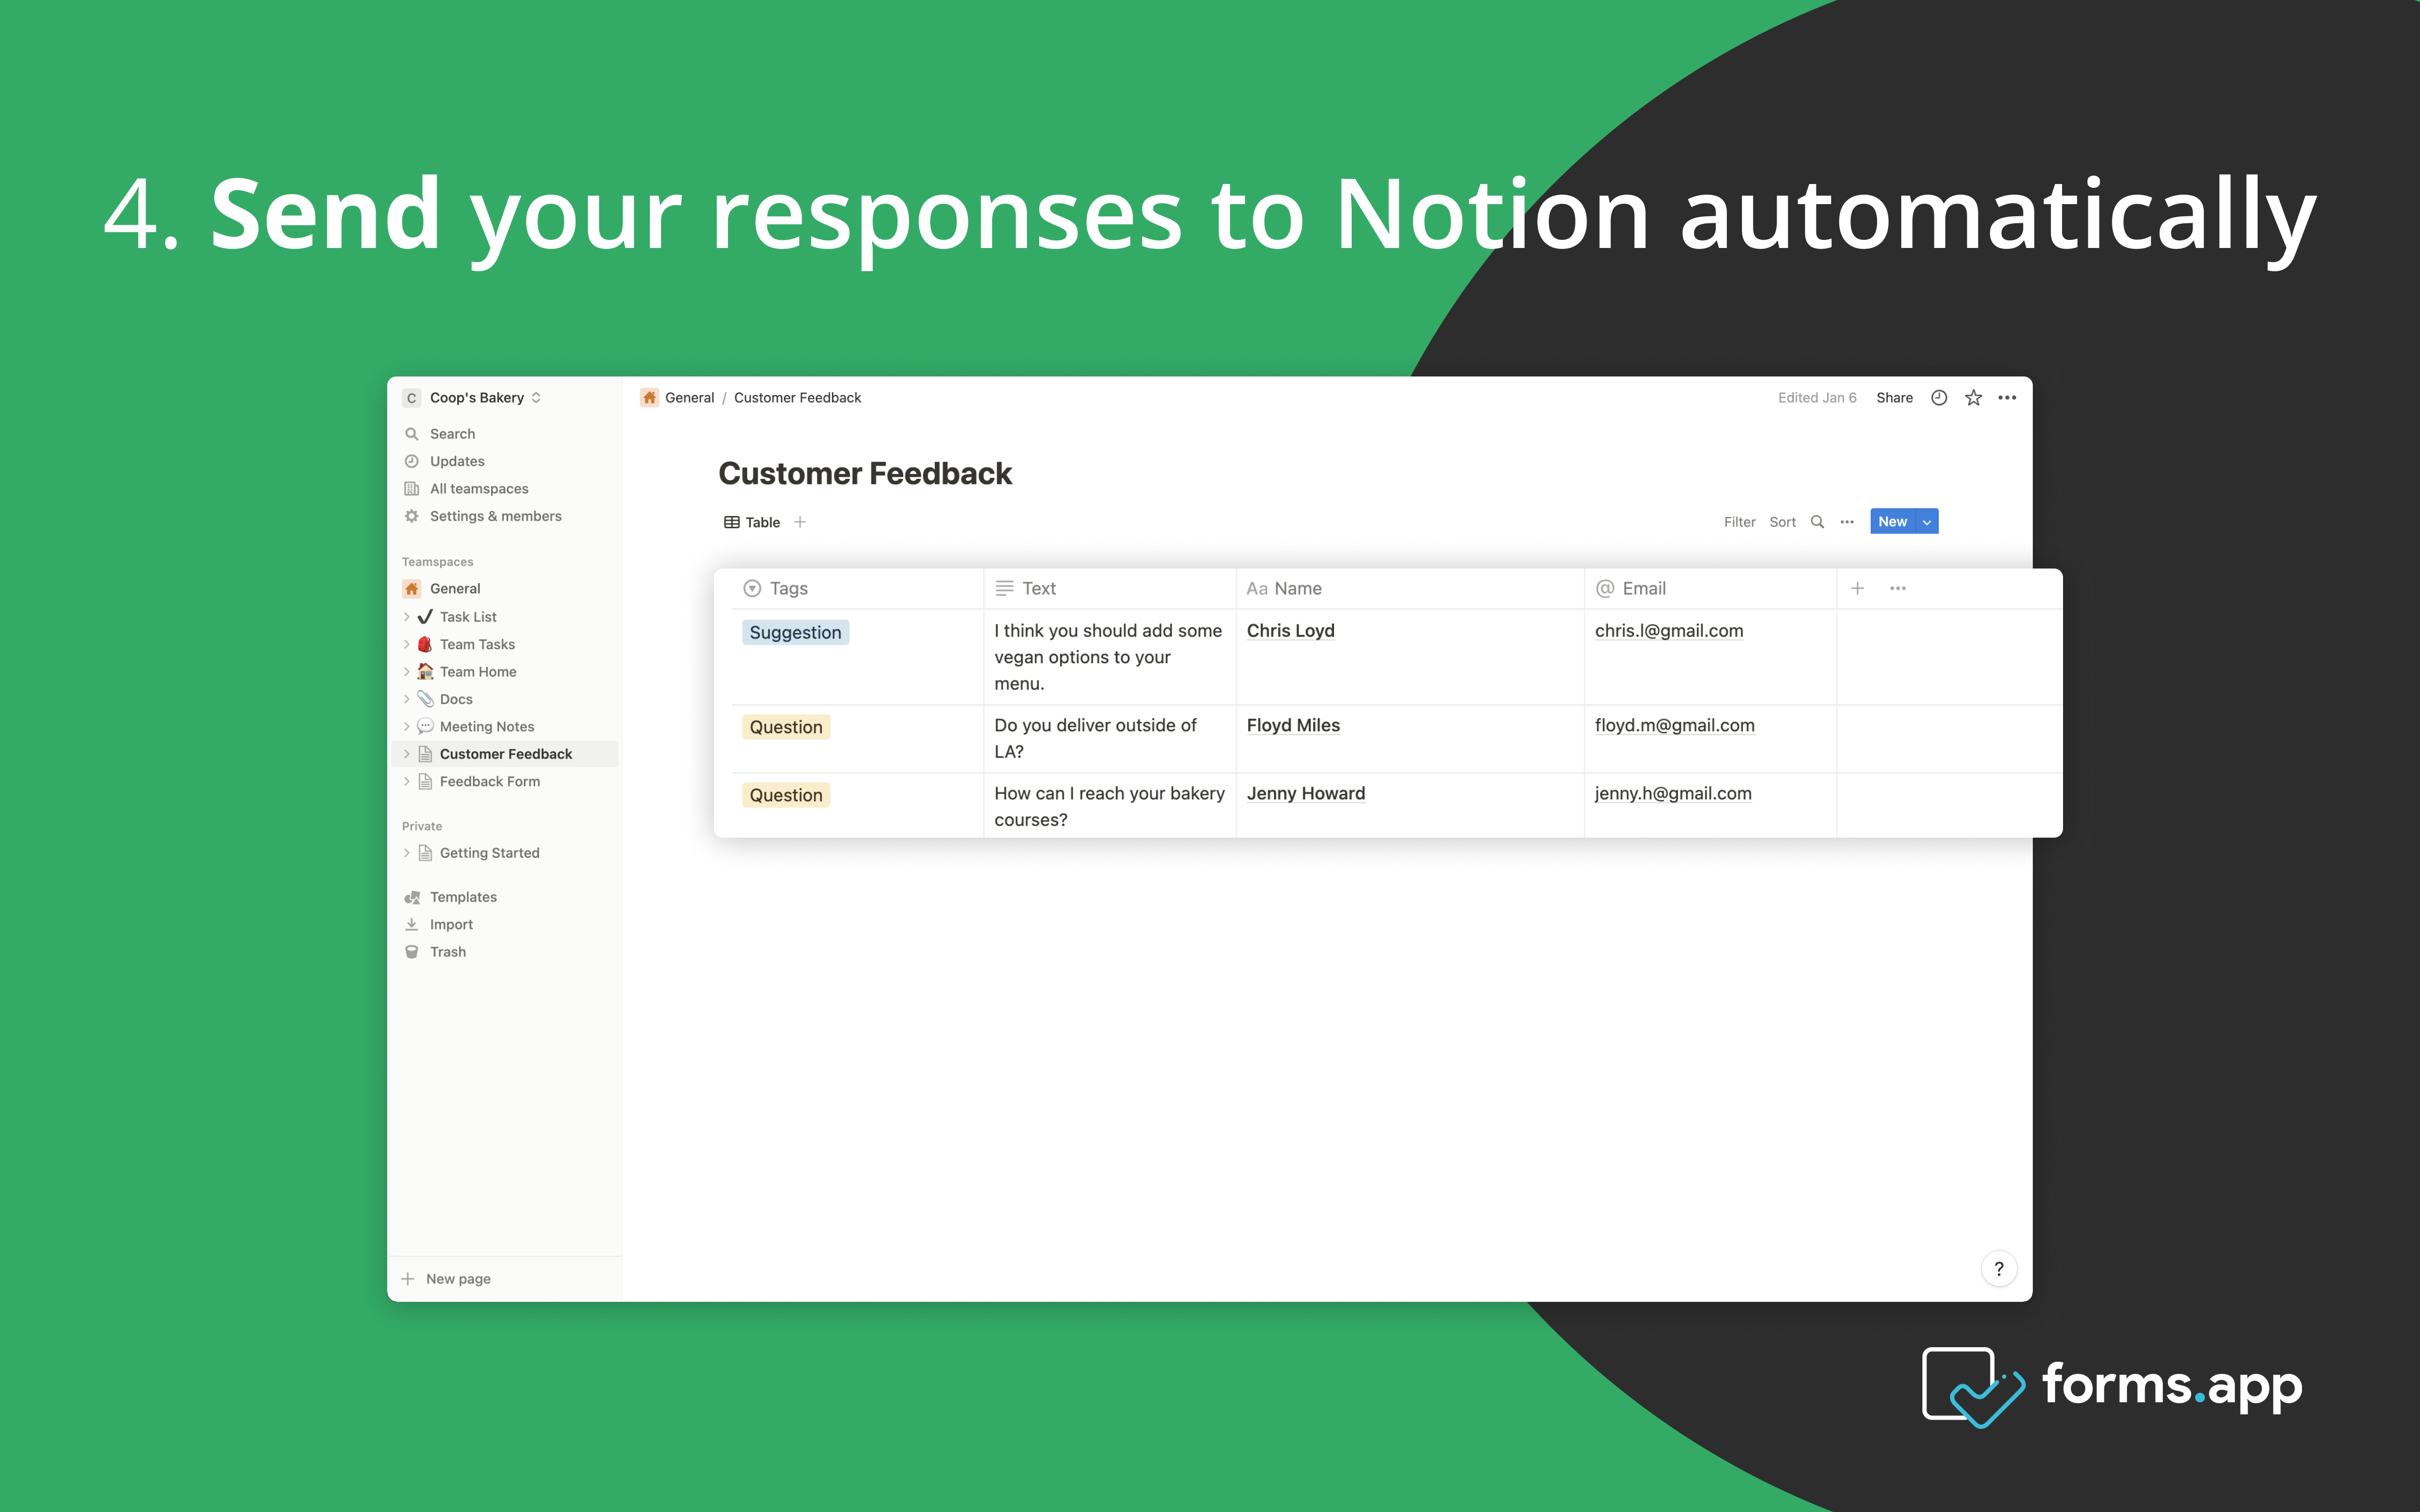Click the All teamspaces icon
Viewport: 2420px width, 1512px height.
click(411, 488)
